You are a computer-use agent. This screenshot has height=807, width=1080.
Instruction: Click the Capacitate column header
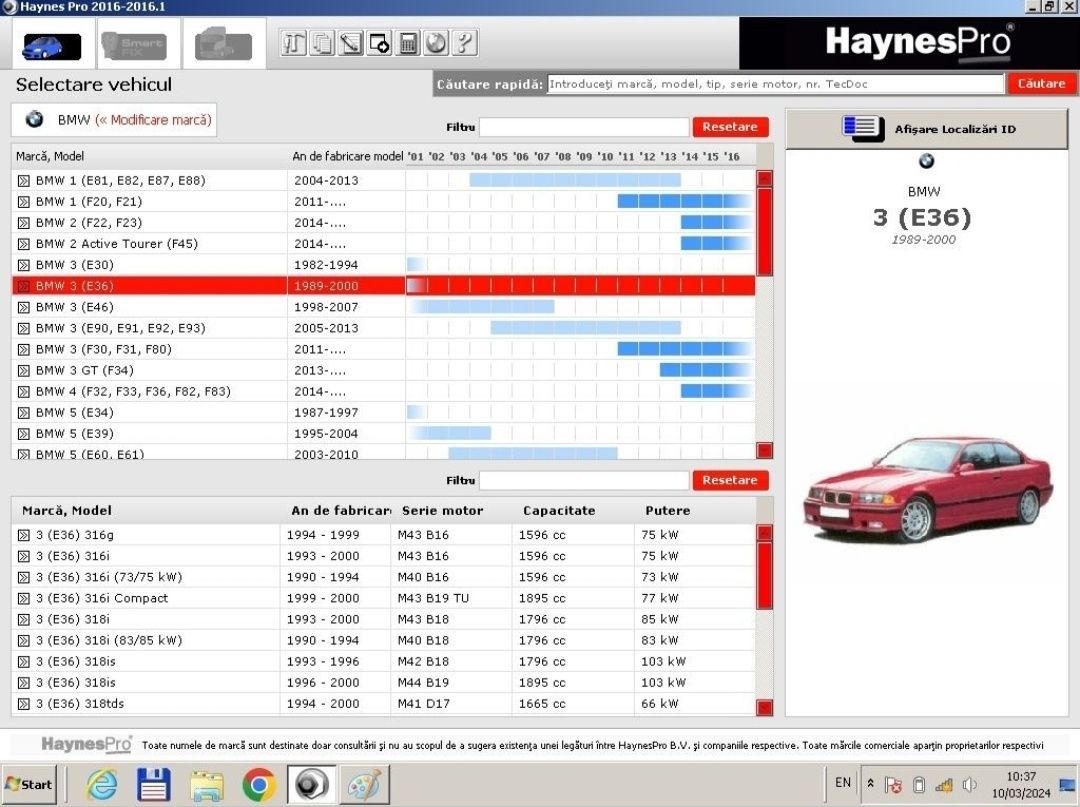click(x=559, y=511)
